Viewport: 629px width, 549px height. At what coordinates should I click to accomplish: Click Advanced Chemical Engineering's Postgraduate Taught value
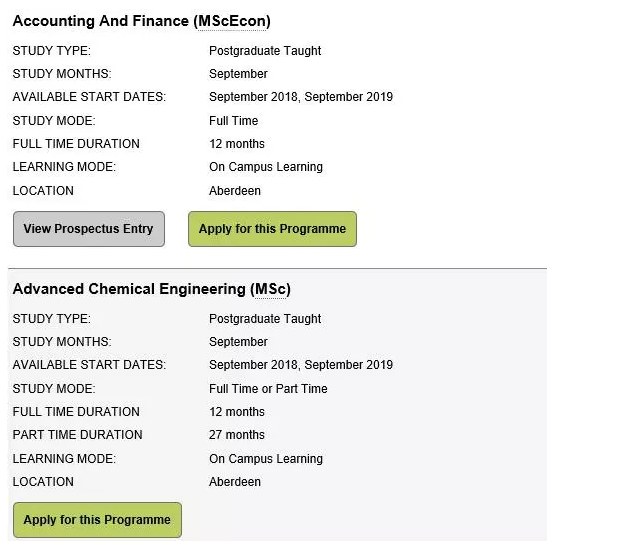[x=265, y=319]
